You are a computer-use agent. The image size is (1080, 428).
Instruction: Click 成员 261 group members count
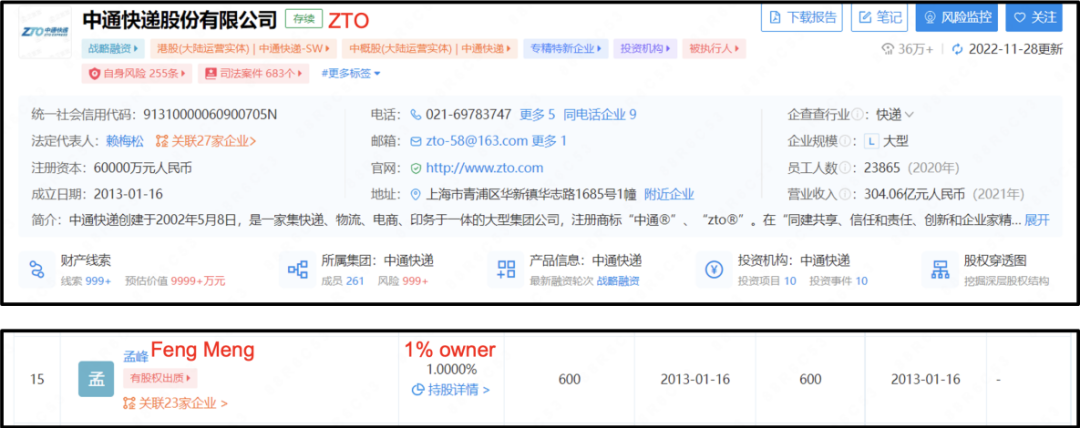(x=343, y=281)
